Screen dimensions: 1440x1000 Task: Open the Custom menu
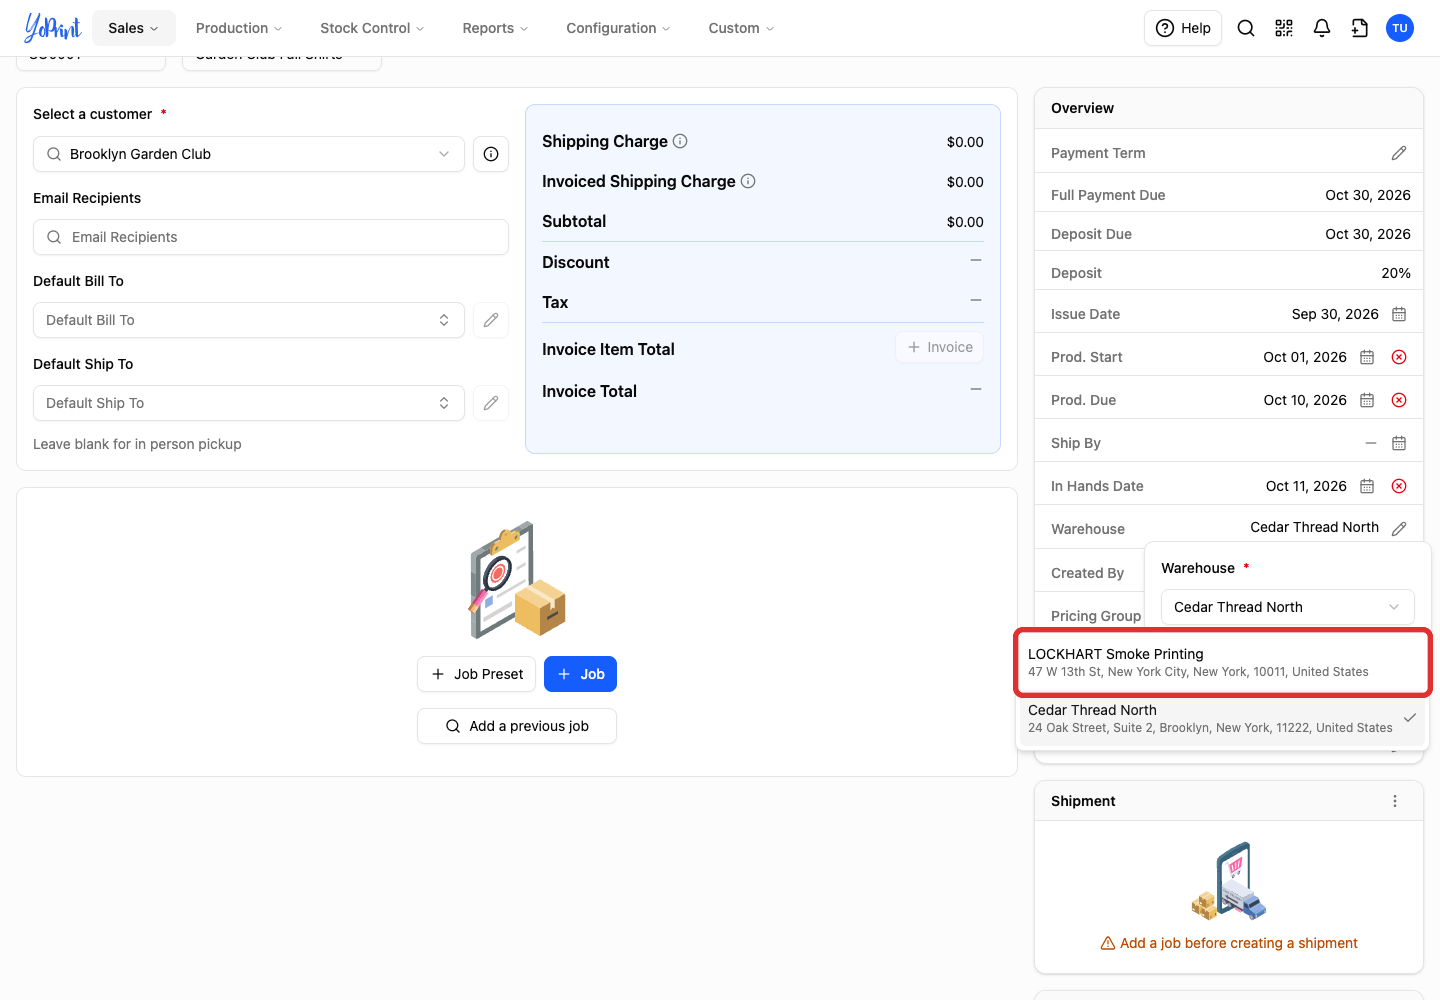pyautogui.click(x=741, y=28)
